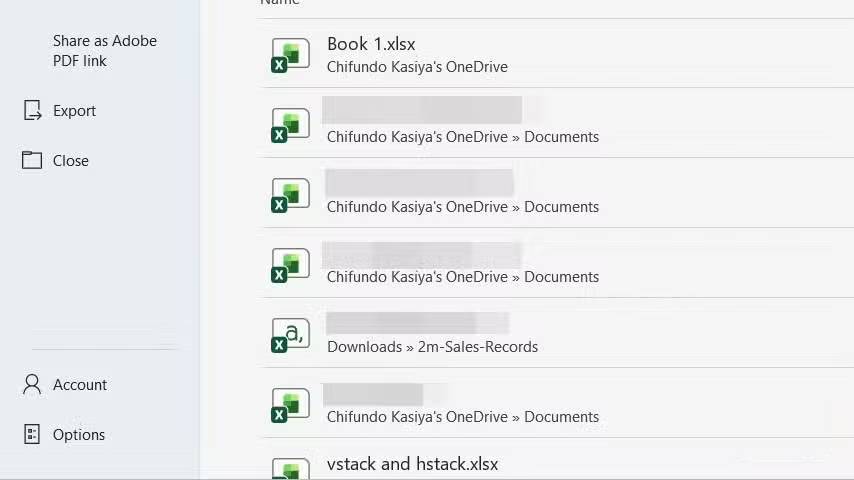Click the Excel icon beside Book 1.xlsx
854x480 pixels.
pos(290,55)
